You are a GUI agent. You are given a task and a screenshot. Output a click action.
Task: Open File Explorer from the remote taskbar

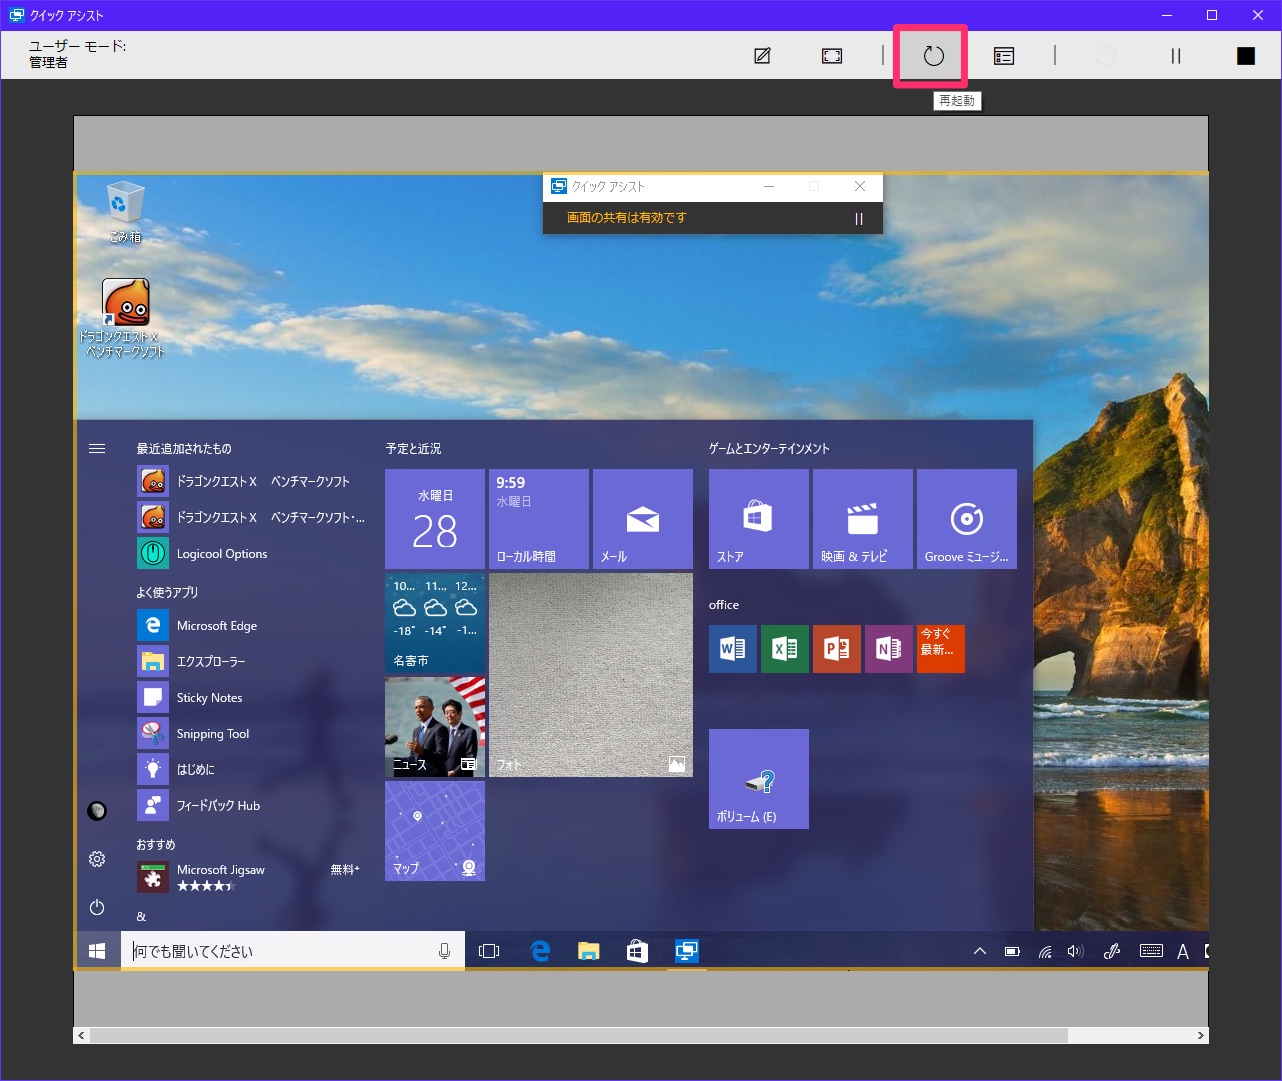point(589,951)
